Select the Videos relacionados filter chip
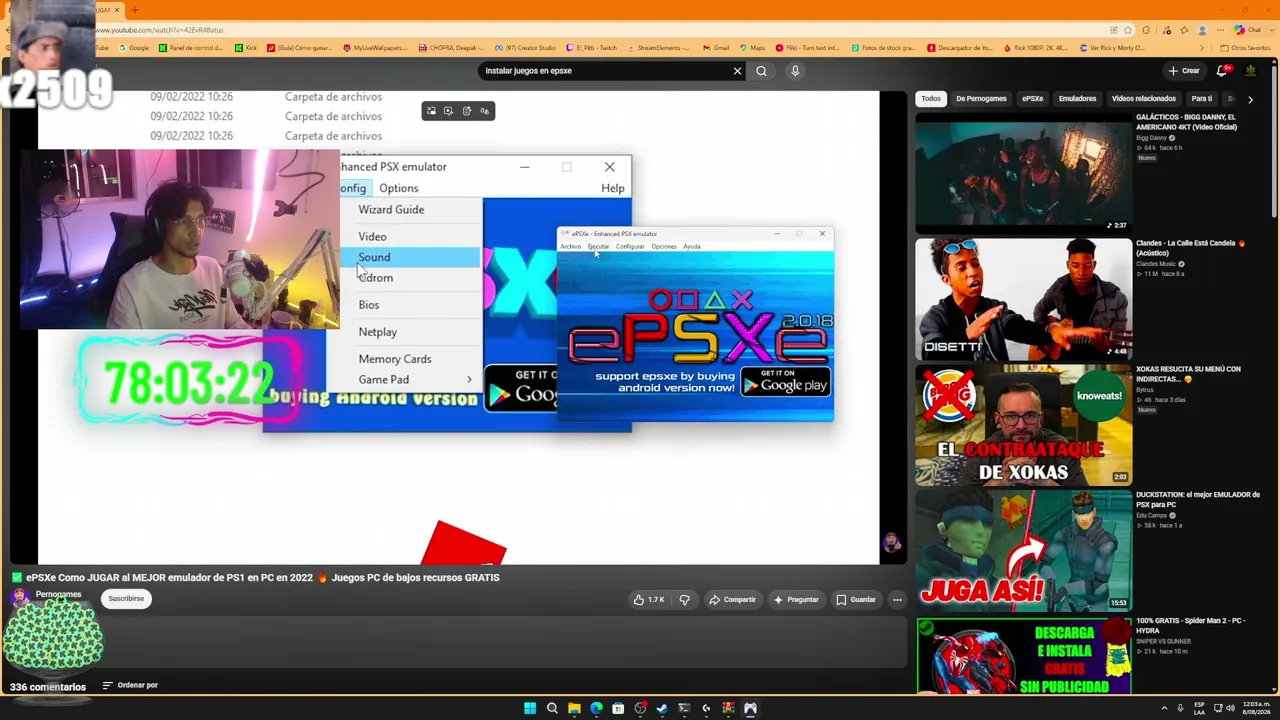Image resolution: width=1280 pixels, height=720 pixels. tap(1144, 99)
